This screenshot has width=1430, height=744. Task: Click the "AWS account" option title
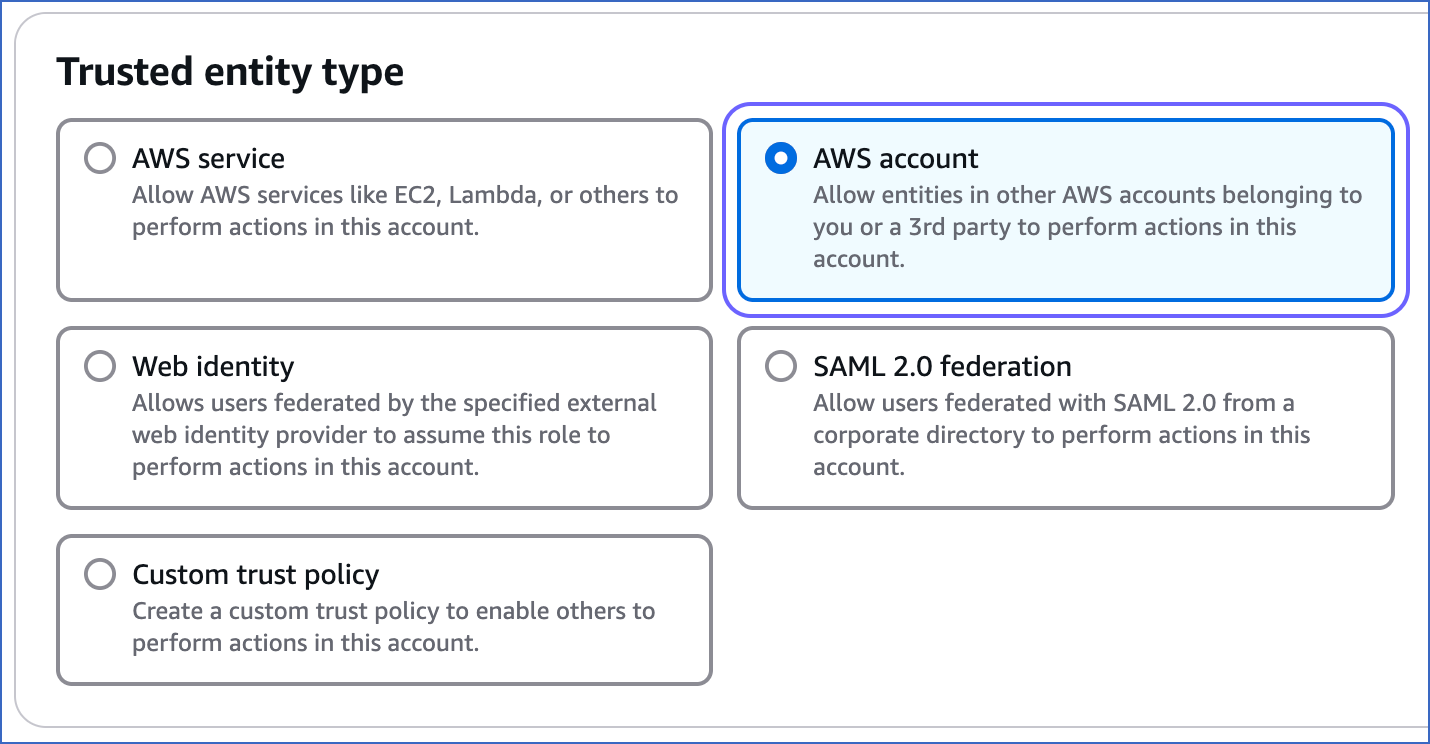(x=896, y=159)
